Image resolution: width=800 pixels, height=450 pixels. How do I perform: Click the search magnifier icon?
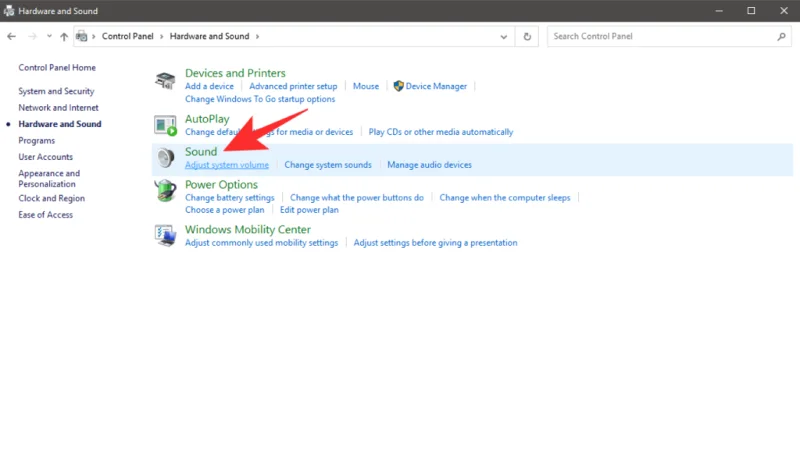(782, 36)
